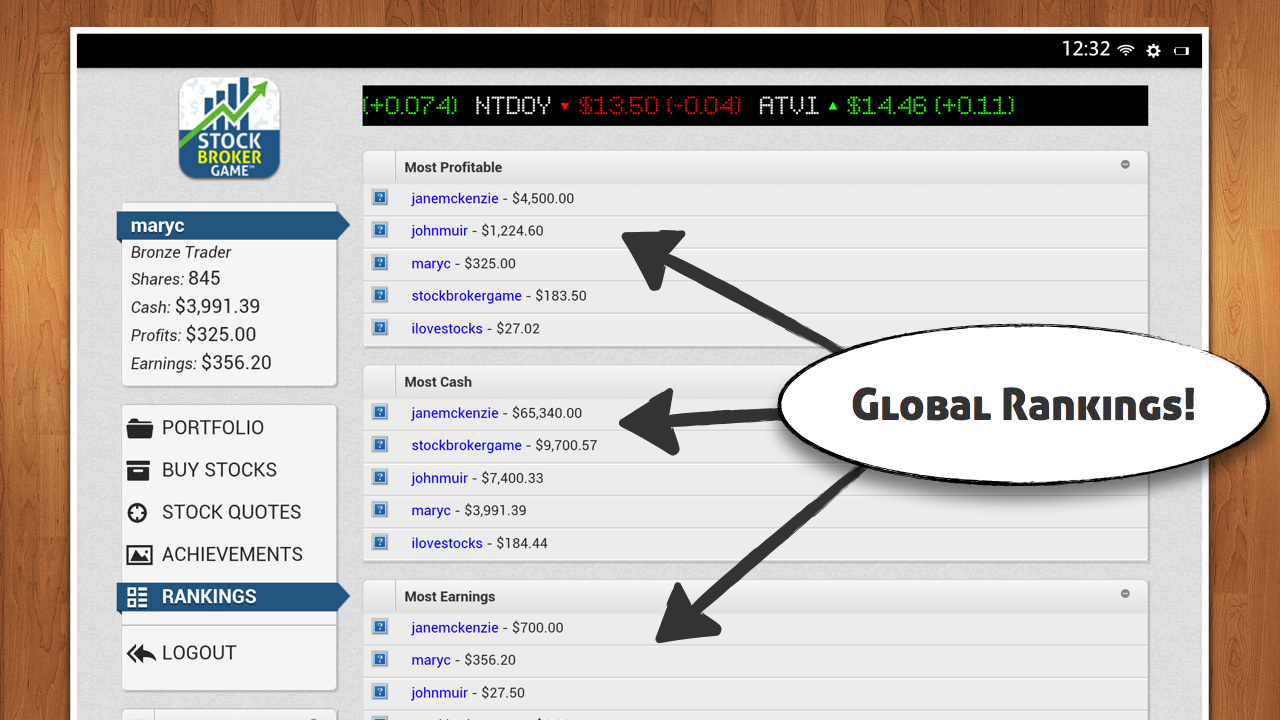This screenshot has width=1280, height=720.
Task: Click the Wi-Fi indicator in the status bar
Action: pos(1128,50)
